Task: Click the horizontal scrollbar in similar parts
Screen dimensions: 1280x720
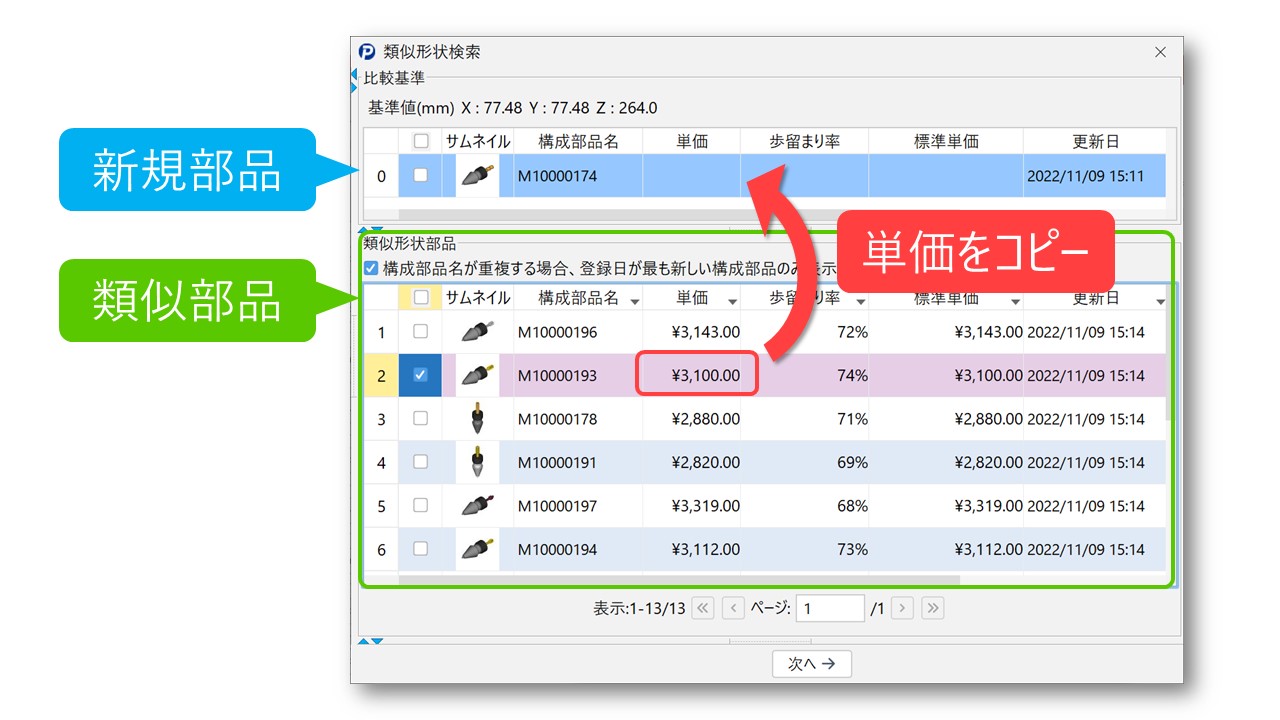Action: pyautogui.click(x=679, y=579)
